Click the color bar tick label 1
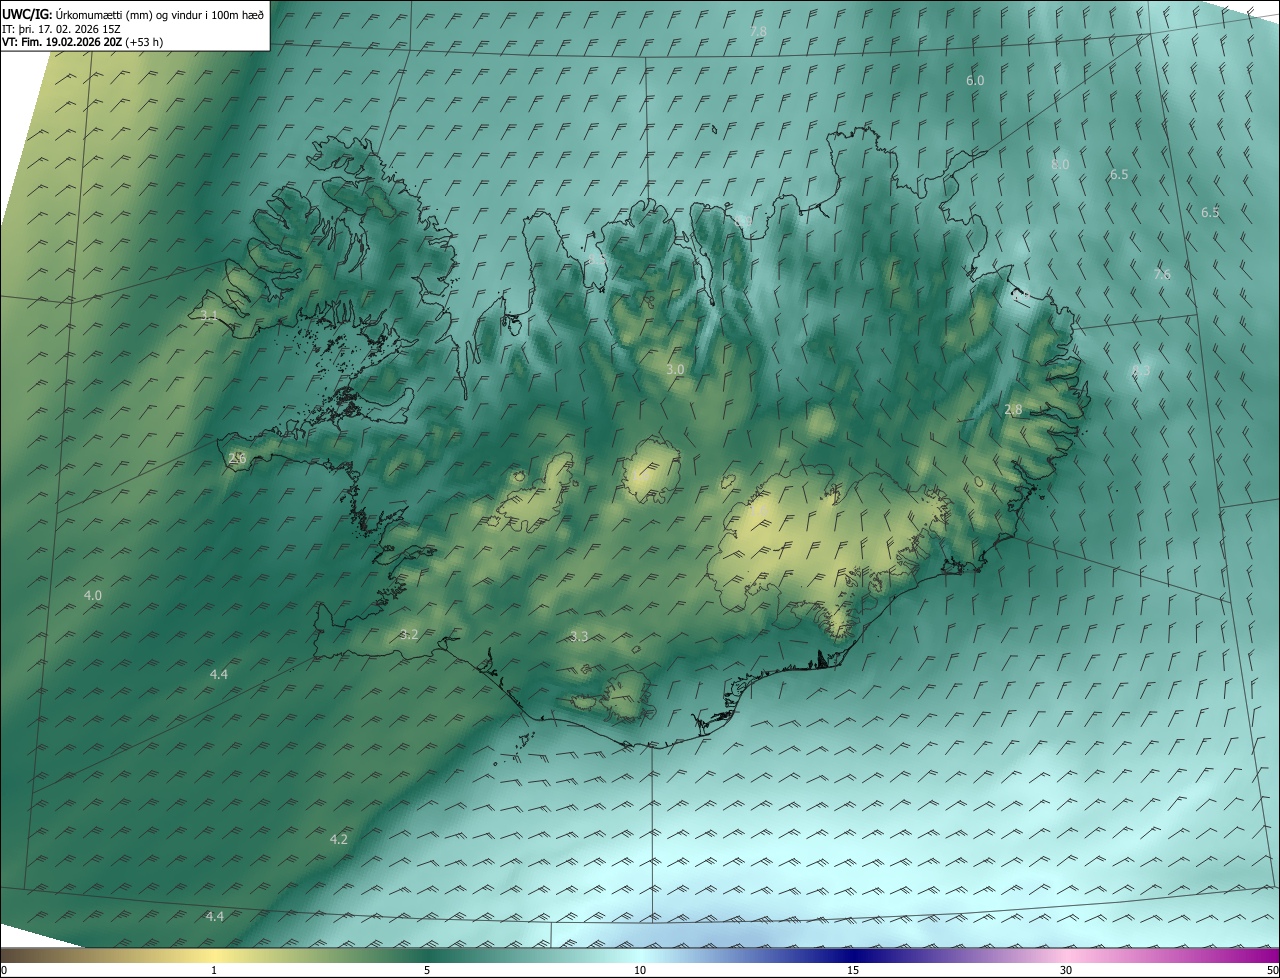 tap(214, 970)
